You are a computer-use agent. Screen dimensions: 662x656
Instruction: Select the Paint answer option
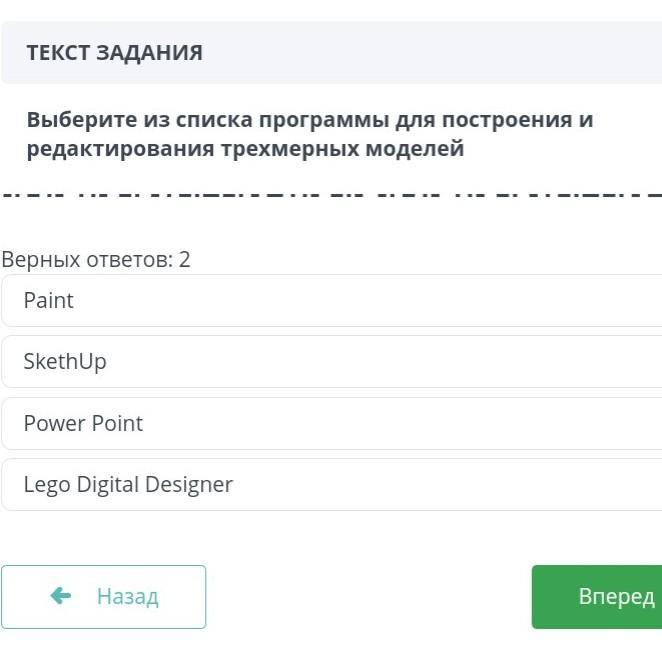[49, 301]
